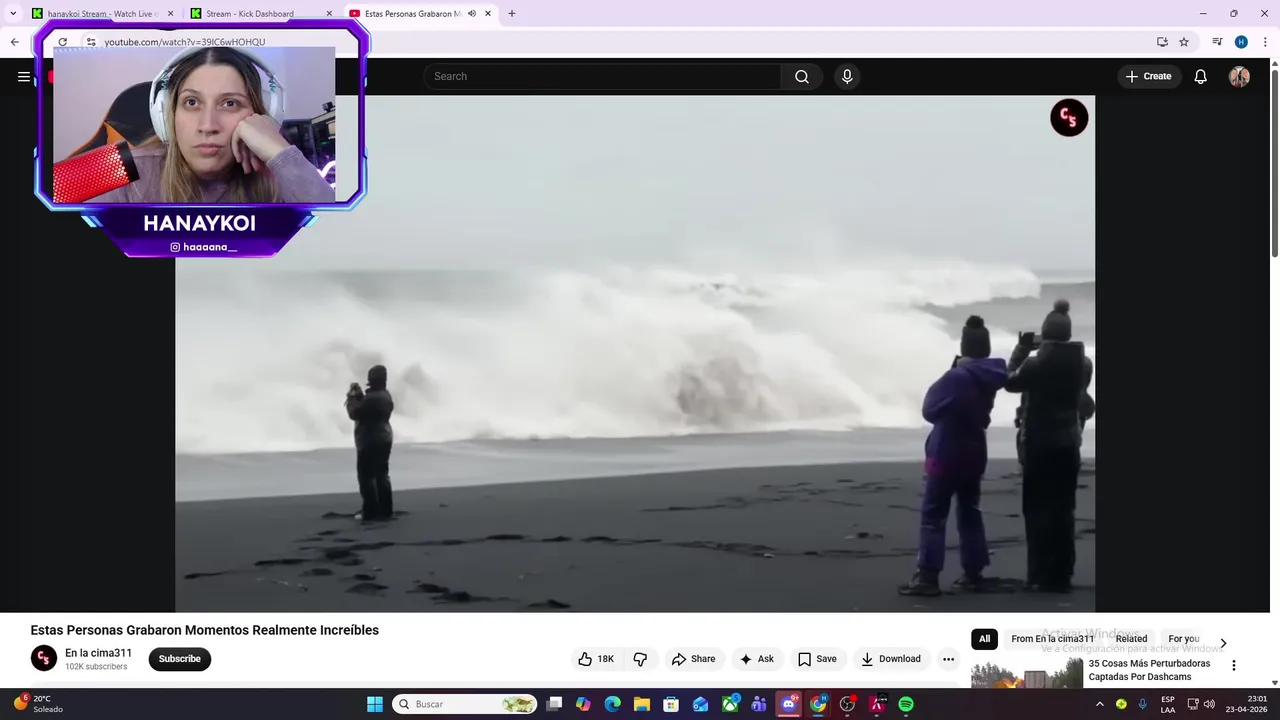Open Xbox app from the taskbar

[x=730, y=704]
